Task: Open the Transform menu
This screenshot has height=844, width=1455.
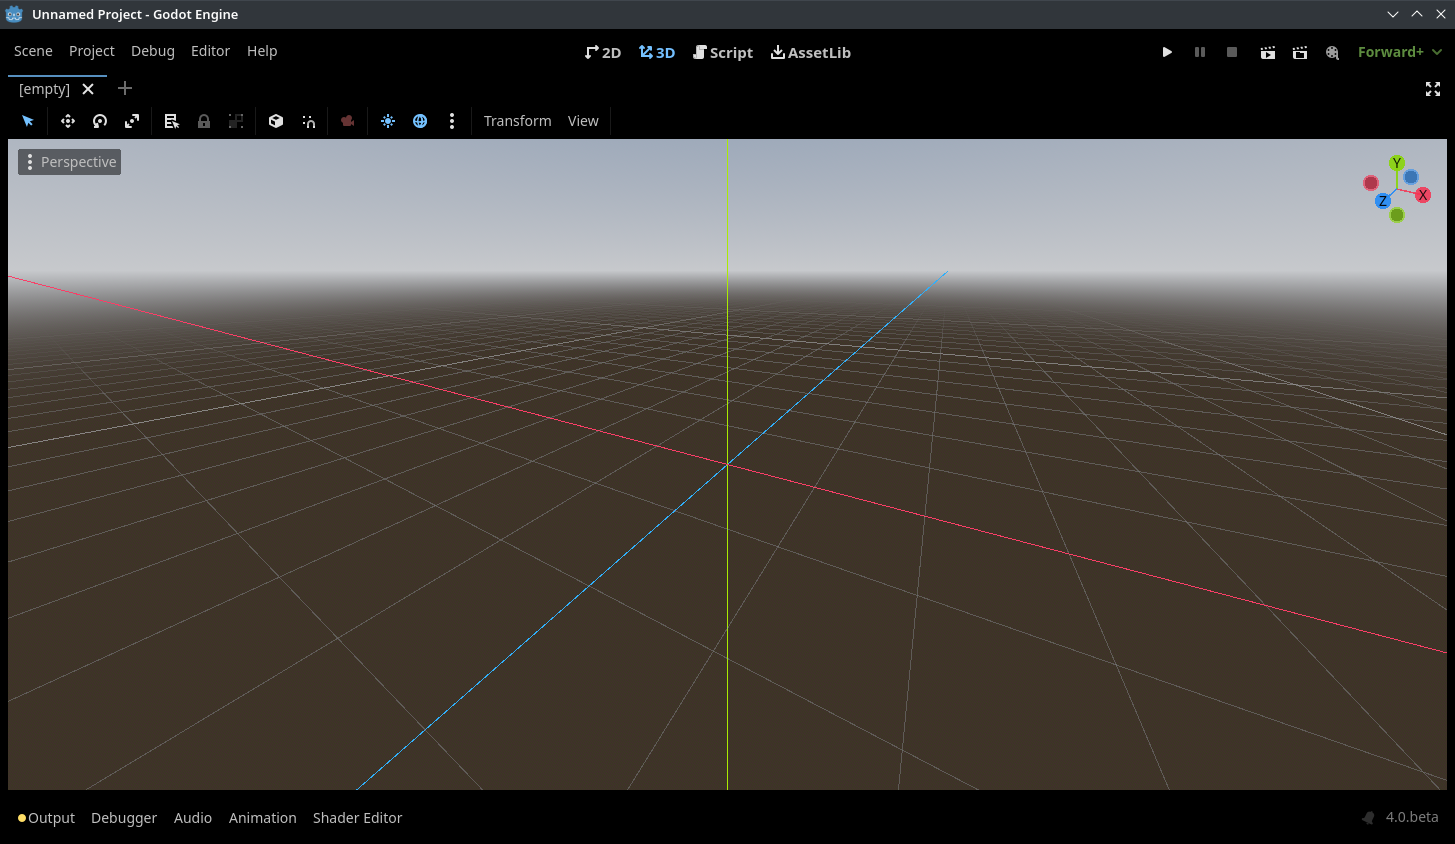Action: click(517, 120)
